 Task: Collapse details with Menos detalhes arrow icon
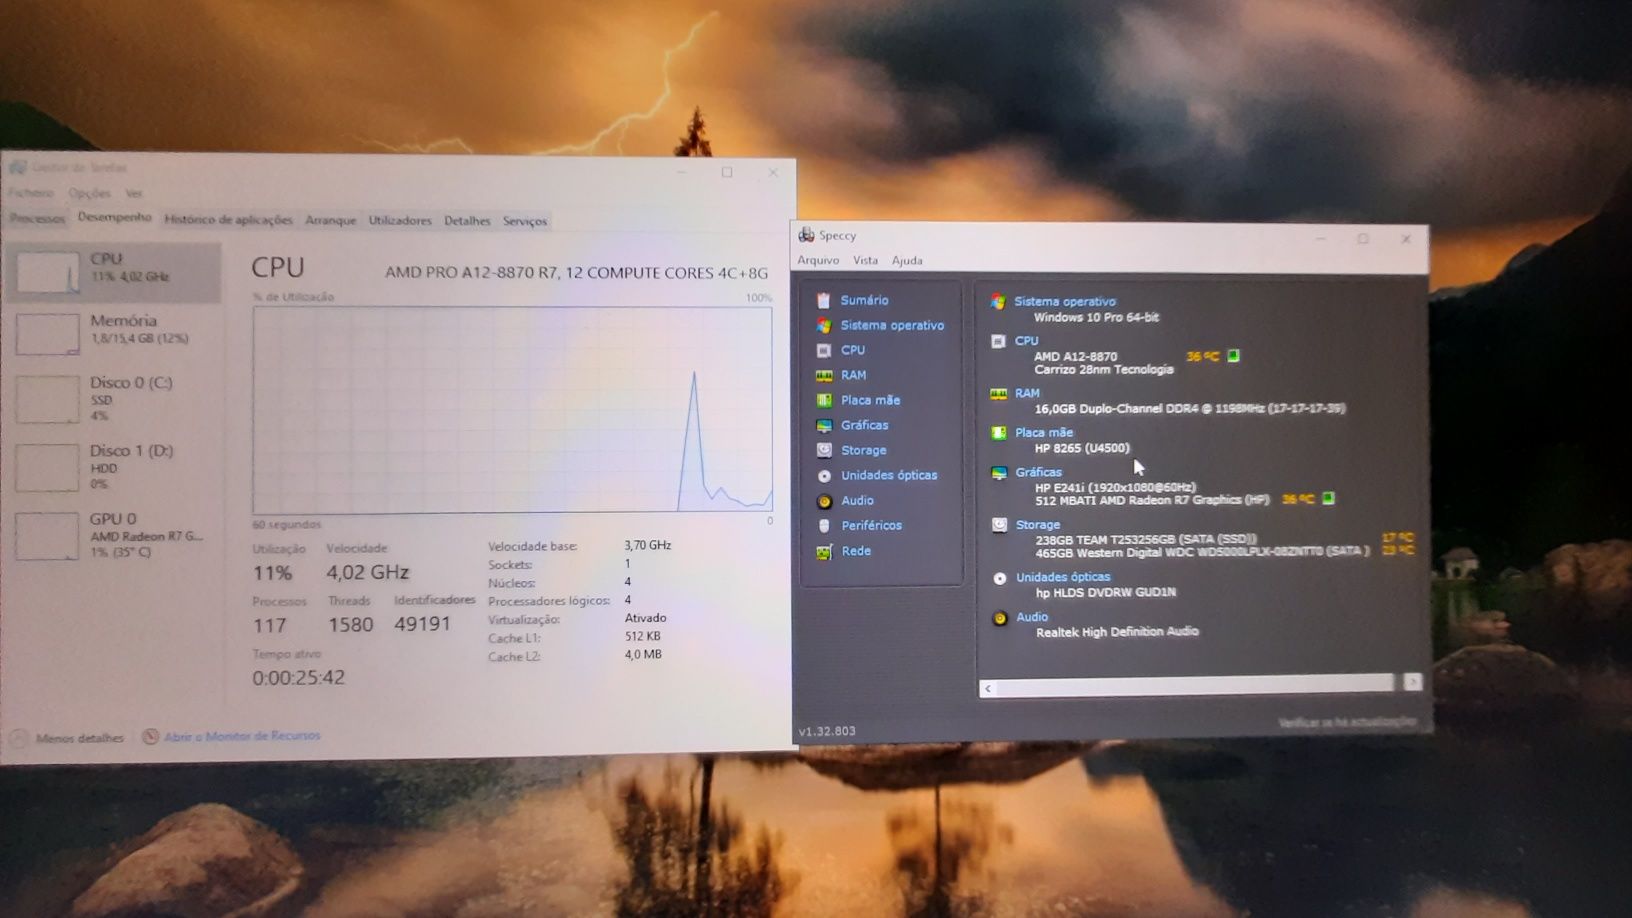click(19, 738)
